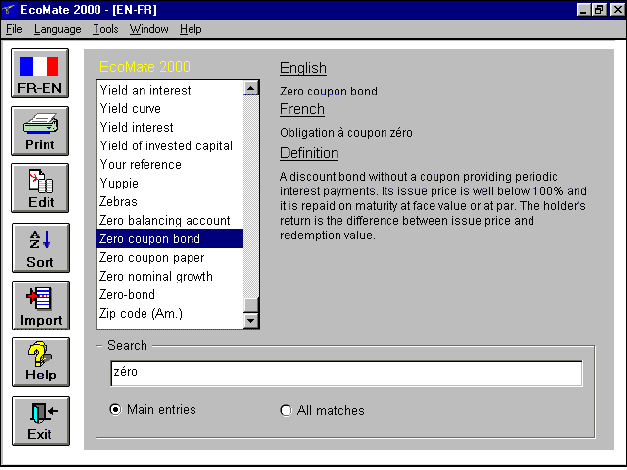This screenshot has height=470, width=627.
Task: Click the EcoMate title bar icon
Action: 10,9
